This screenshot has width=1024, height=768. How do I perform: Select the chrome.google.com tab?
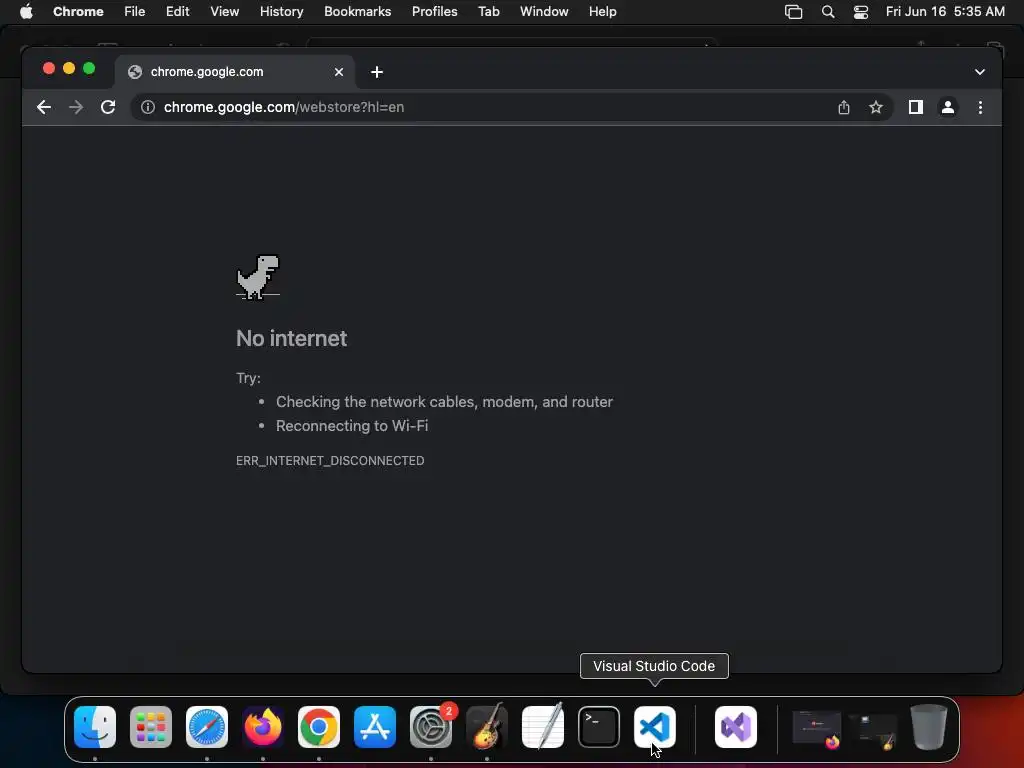pyautogui.click(x=235, y=72)
